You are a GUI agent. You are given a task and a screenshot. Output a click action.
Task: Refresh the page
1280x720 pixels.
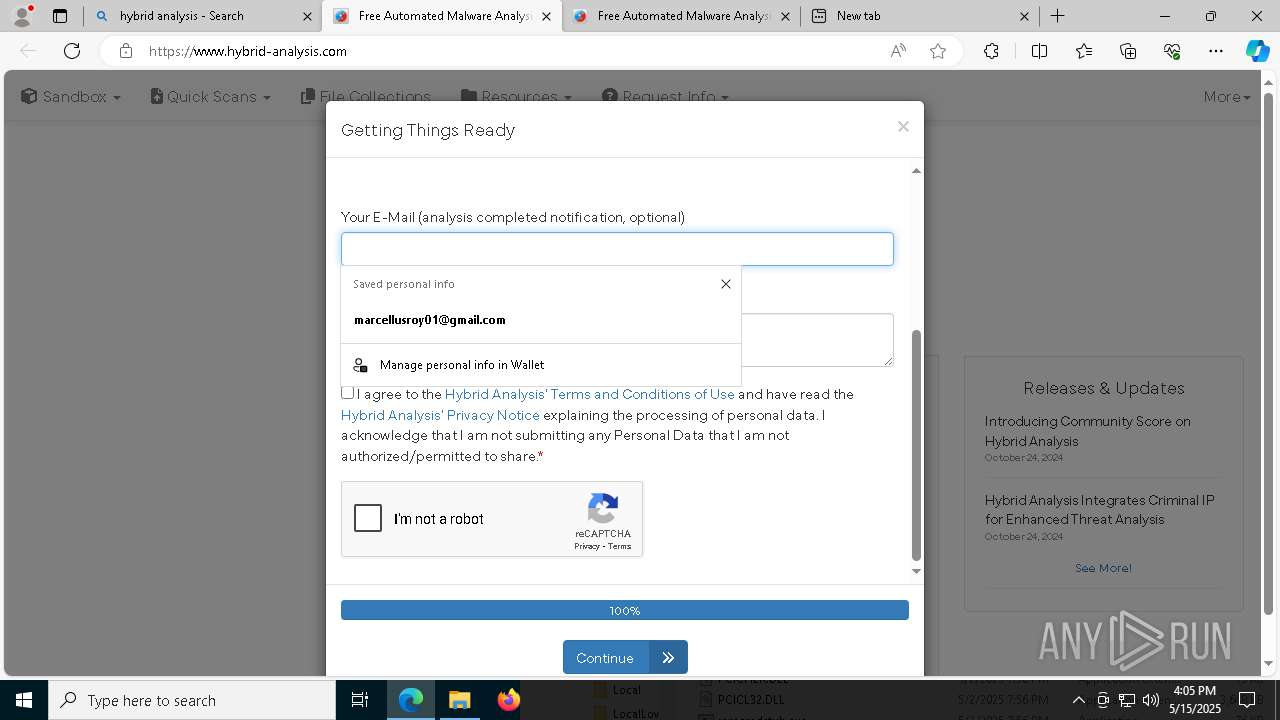tap(72, 51)
